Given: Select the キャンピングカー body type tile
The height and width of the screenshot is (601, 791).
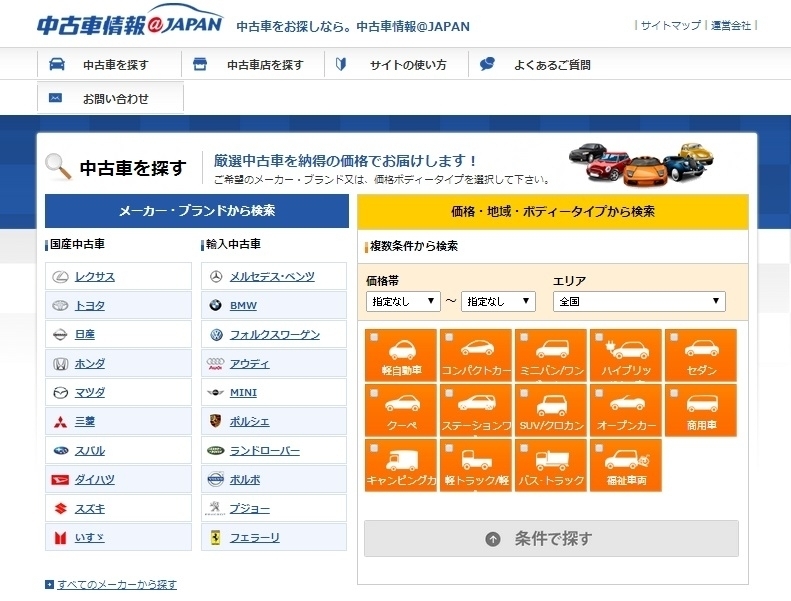Looking at the screenshot, I should coord(401,465).
